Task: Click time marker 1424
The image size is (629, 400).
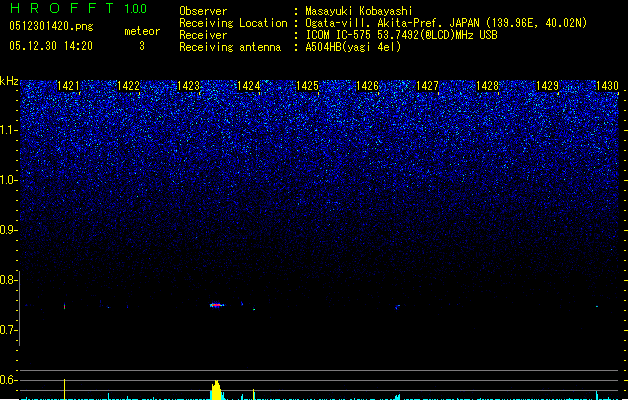Action: click(248, 86)
